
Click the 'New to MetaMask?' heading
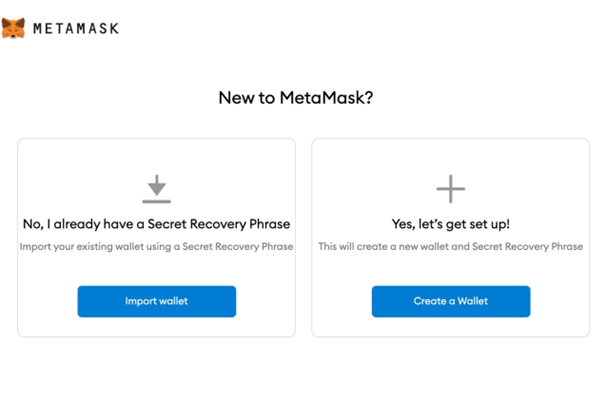pos(296,98)
